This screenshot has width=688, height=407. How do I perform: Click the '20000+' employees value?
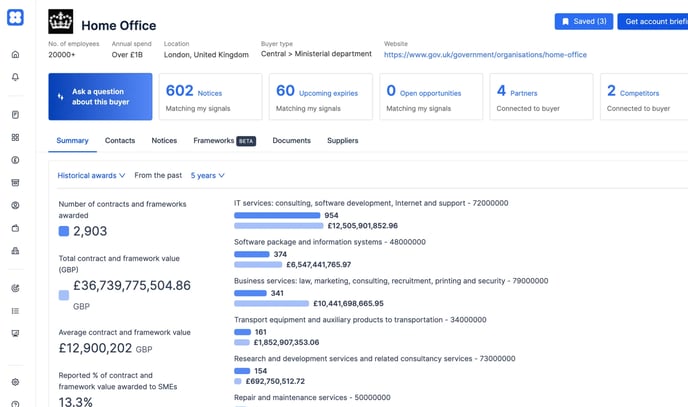point(61,55)
